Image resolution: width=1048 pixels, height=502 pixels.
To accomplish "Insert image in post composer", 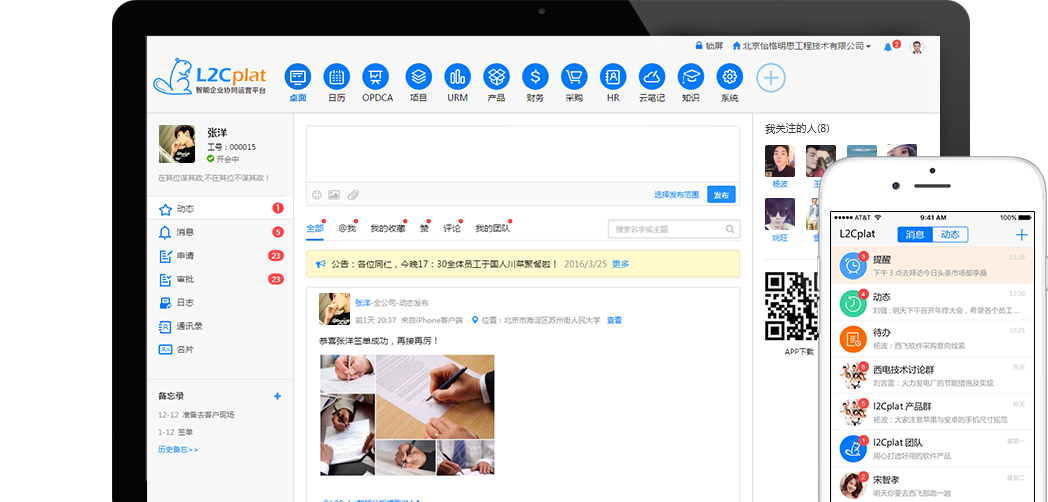I will coord(334,195).
